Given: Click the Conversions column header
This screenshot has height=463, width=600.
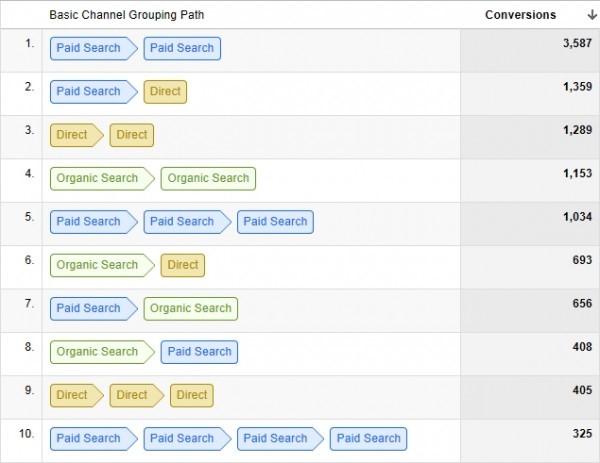Looking at the screenshot, I should [x=520, y=15].
